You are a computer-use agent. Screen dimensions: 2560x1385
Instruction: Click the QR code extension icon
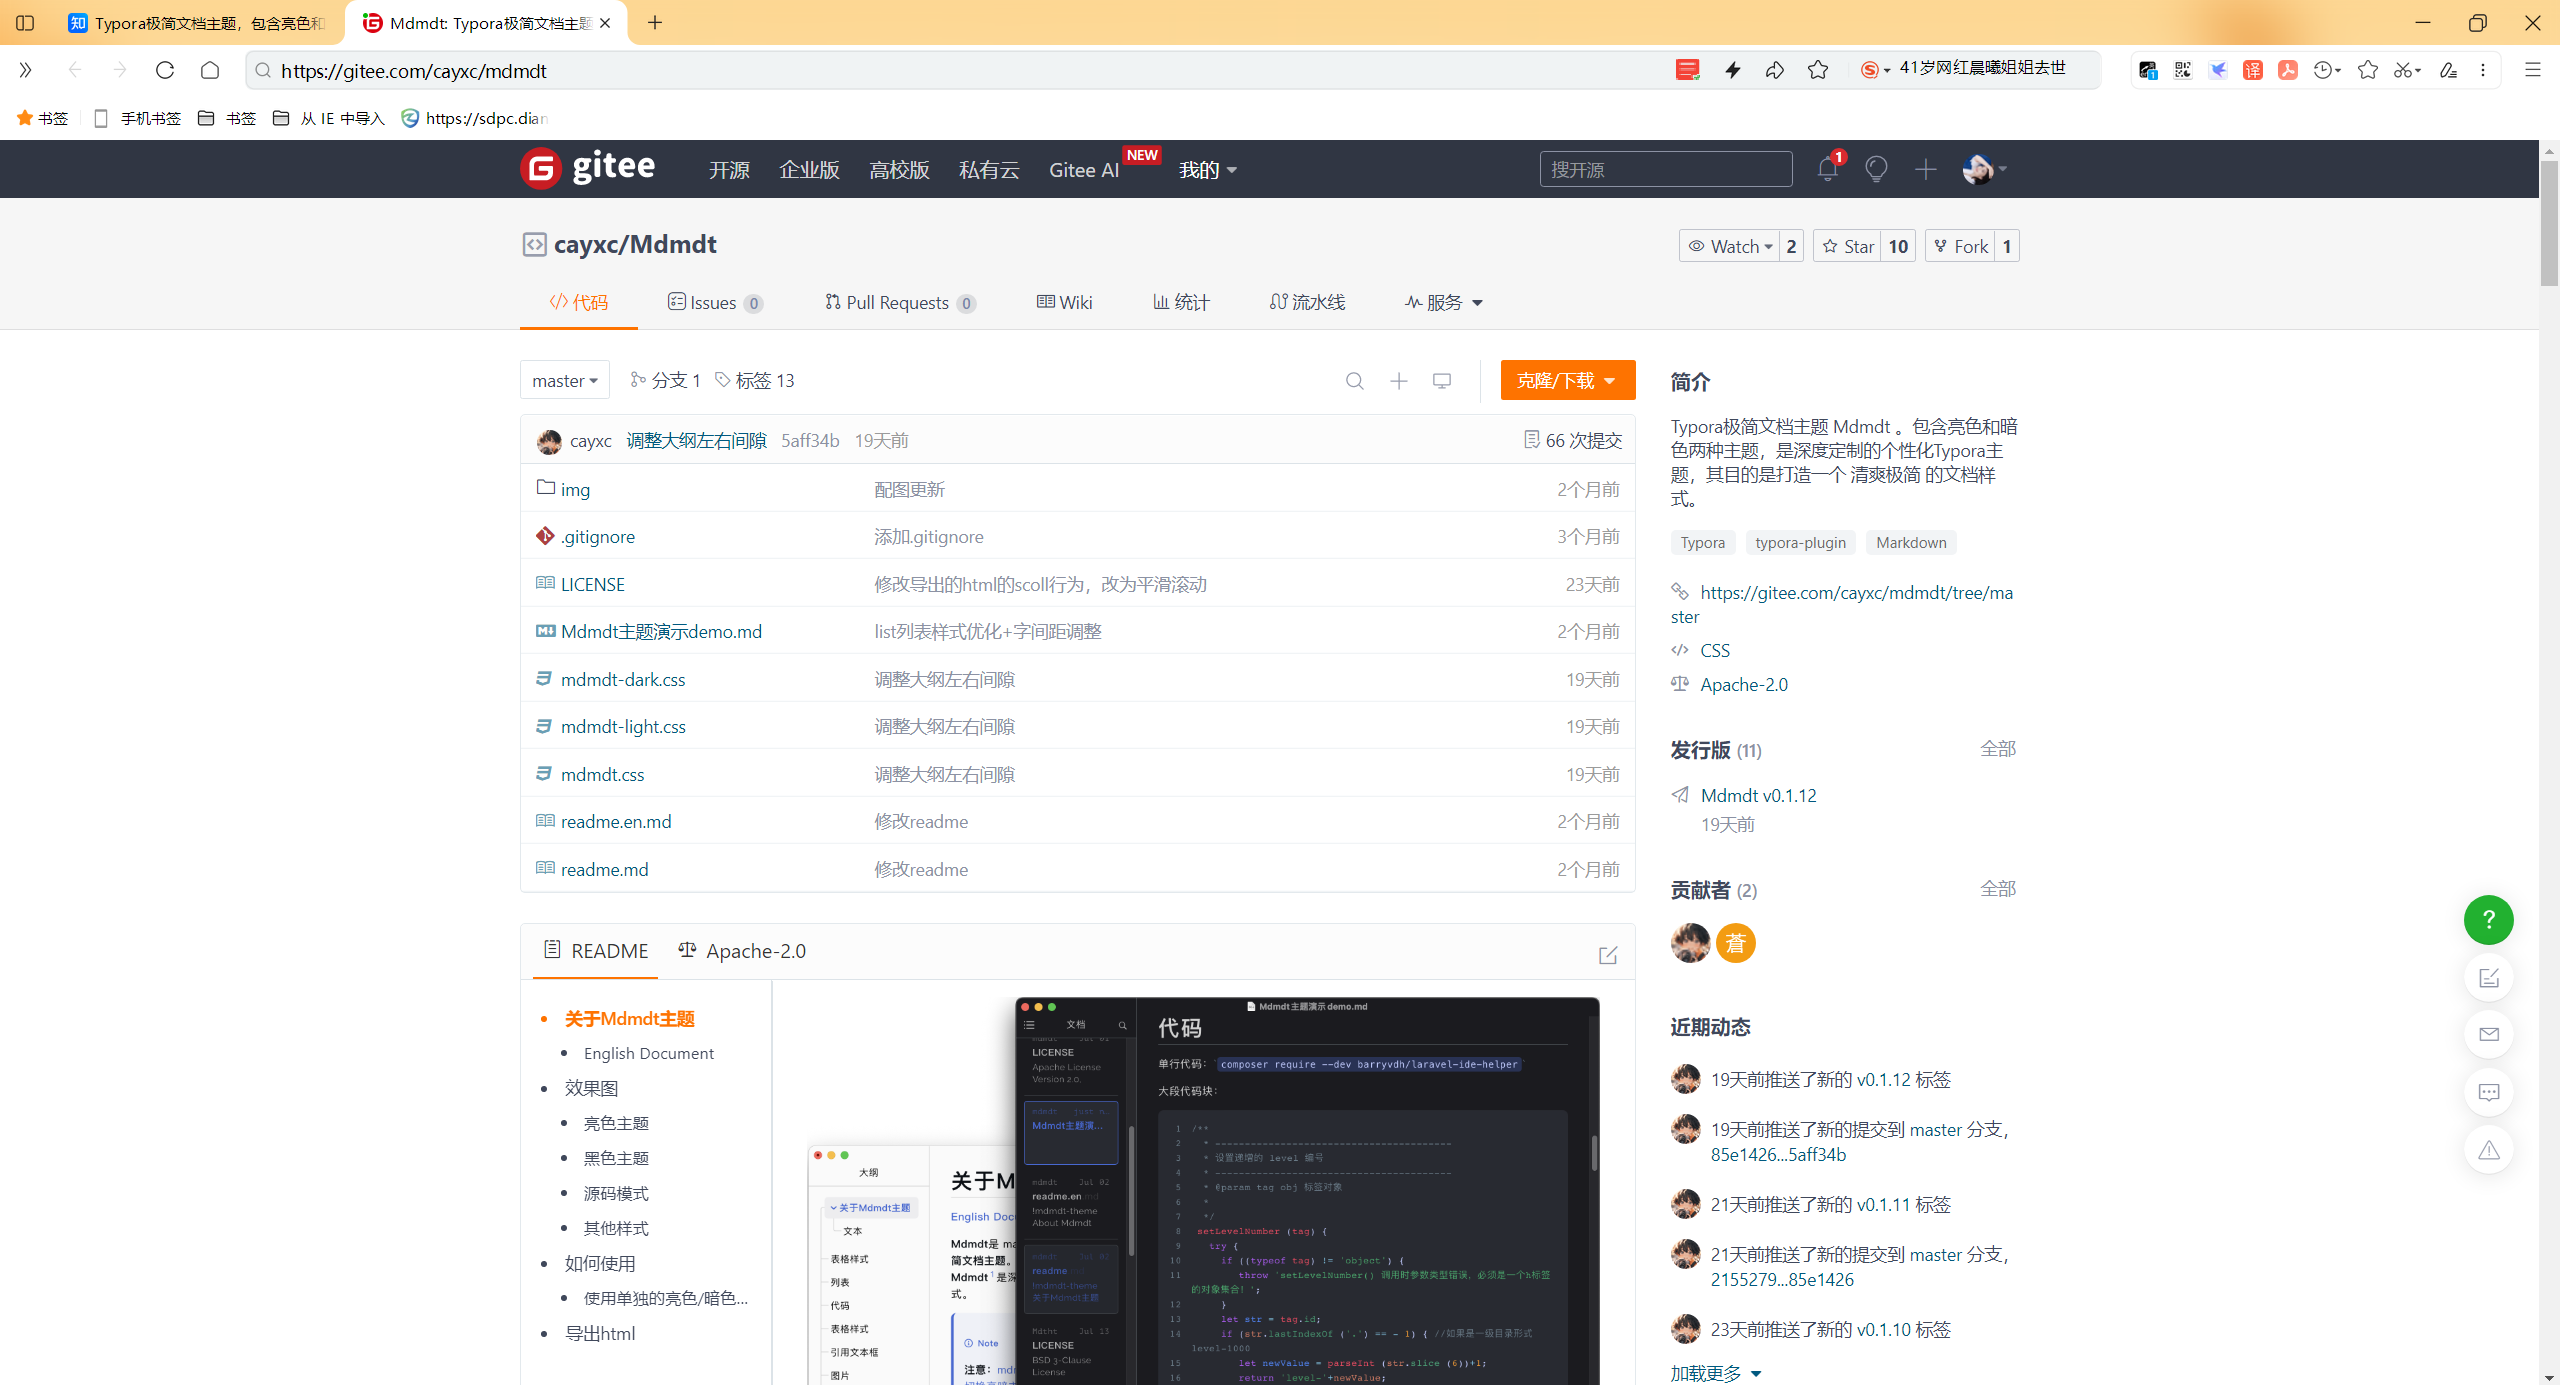[x=2182, y=70]
